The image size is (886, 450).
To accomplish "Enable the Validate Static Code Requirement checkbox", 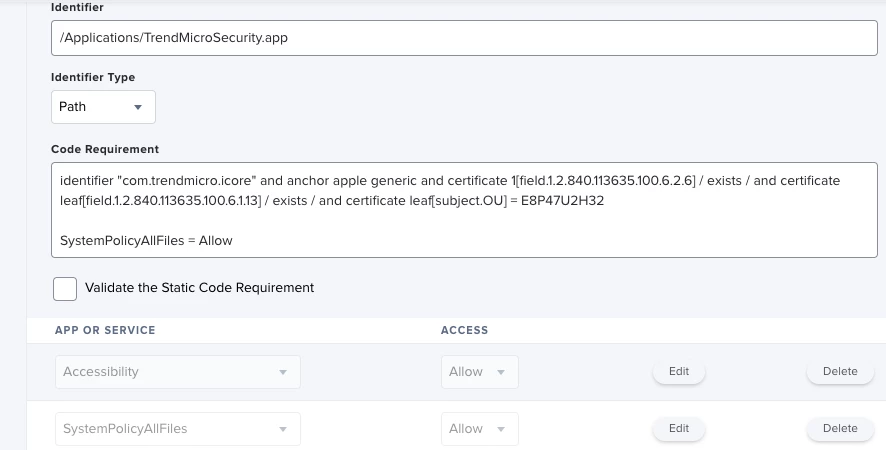I will click(x=65, y=289).
